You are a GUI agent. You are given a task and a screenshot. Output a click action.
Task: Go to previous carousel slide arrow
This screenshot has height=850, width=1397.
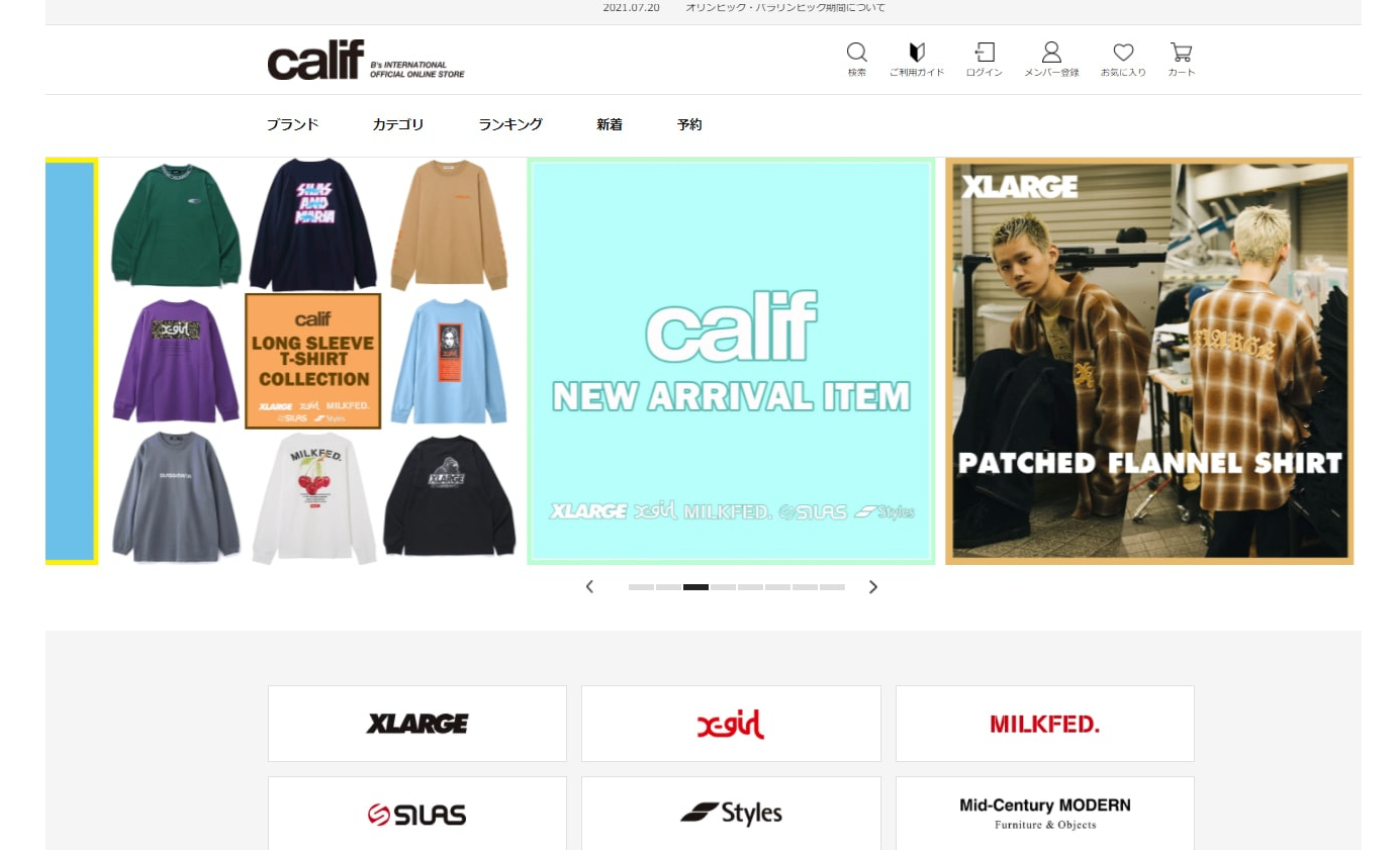[590, 587]
